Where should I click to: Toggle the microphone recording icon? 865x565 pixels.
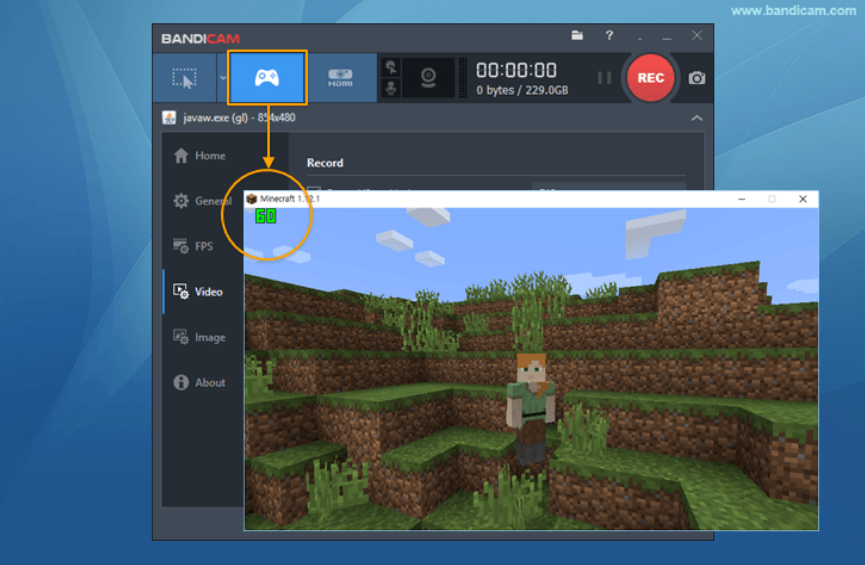[391, 88]
